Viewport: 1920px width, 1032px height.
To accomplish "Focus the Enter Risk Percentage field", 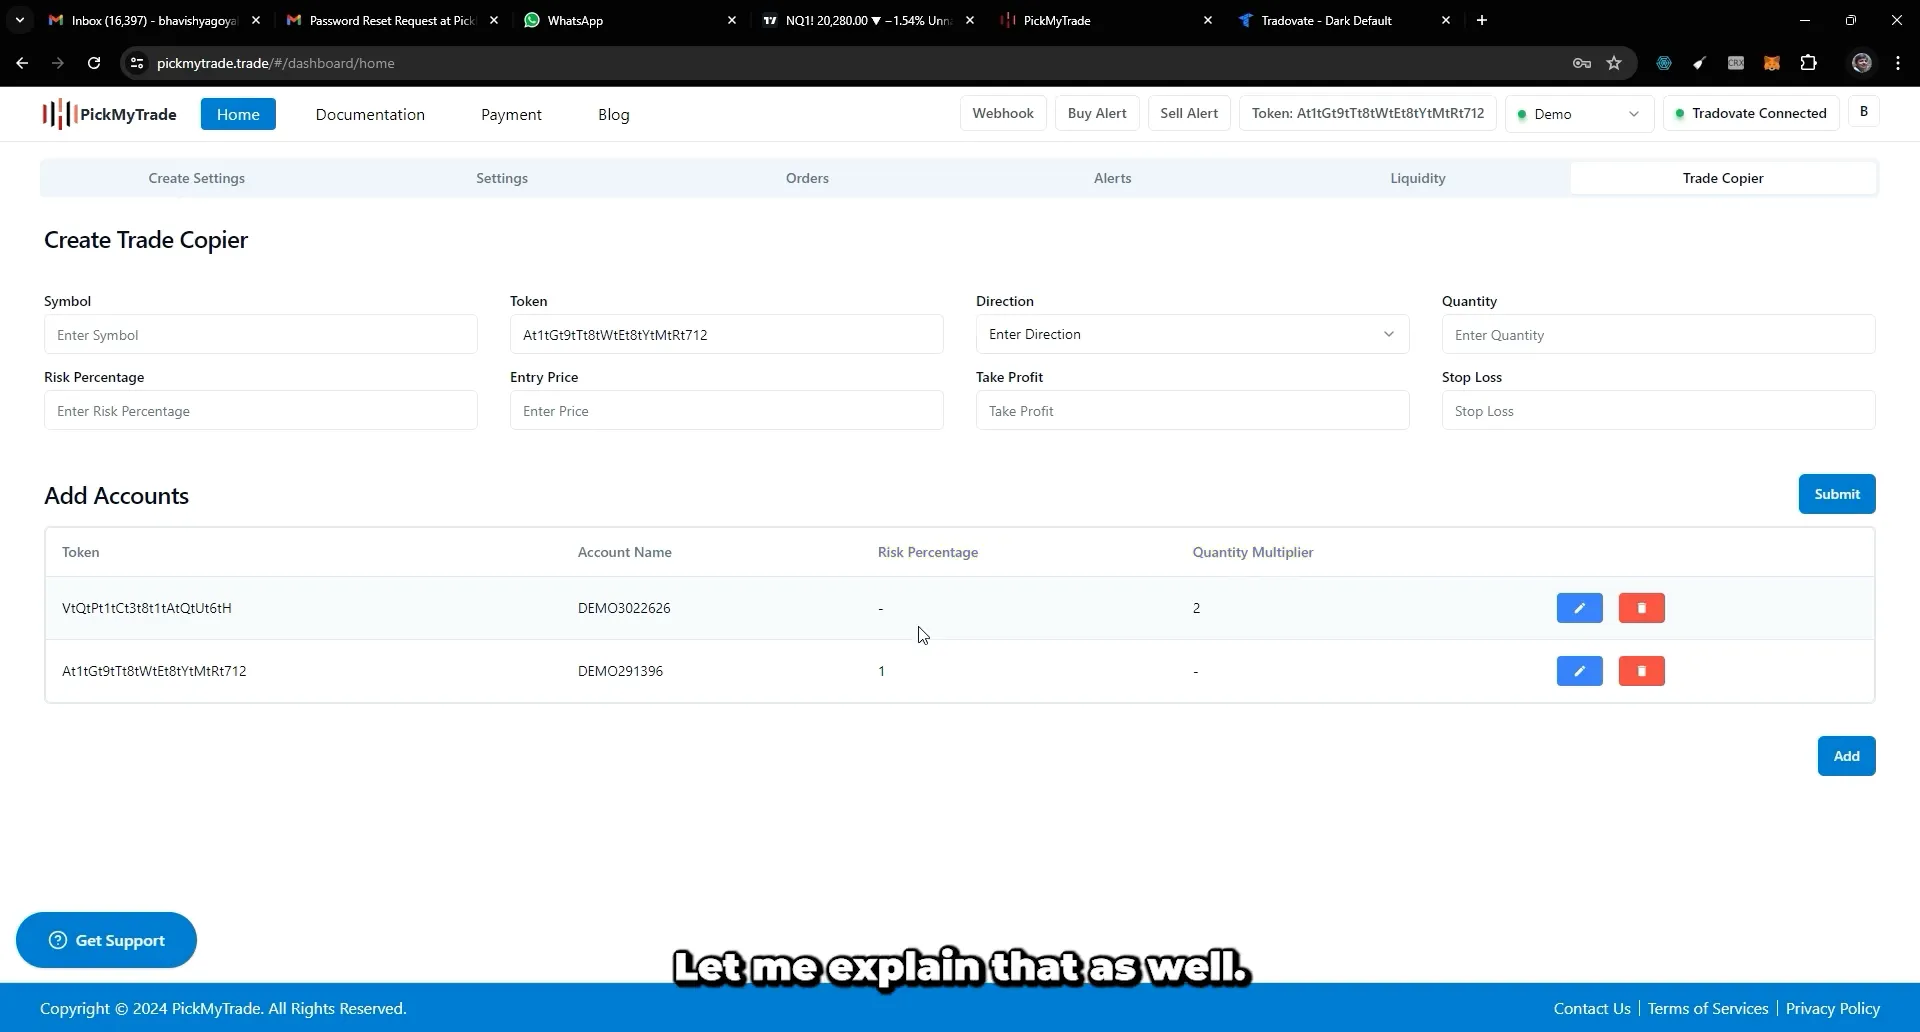I will pyautogui.click(x=261, y=410).
